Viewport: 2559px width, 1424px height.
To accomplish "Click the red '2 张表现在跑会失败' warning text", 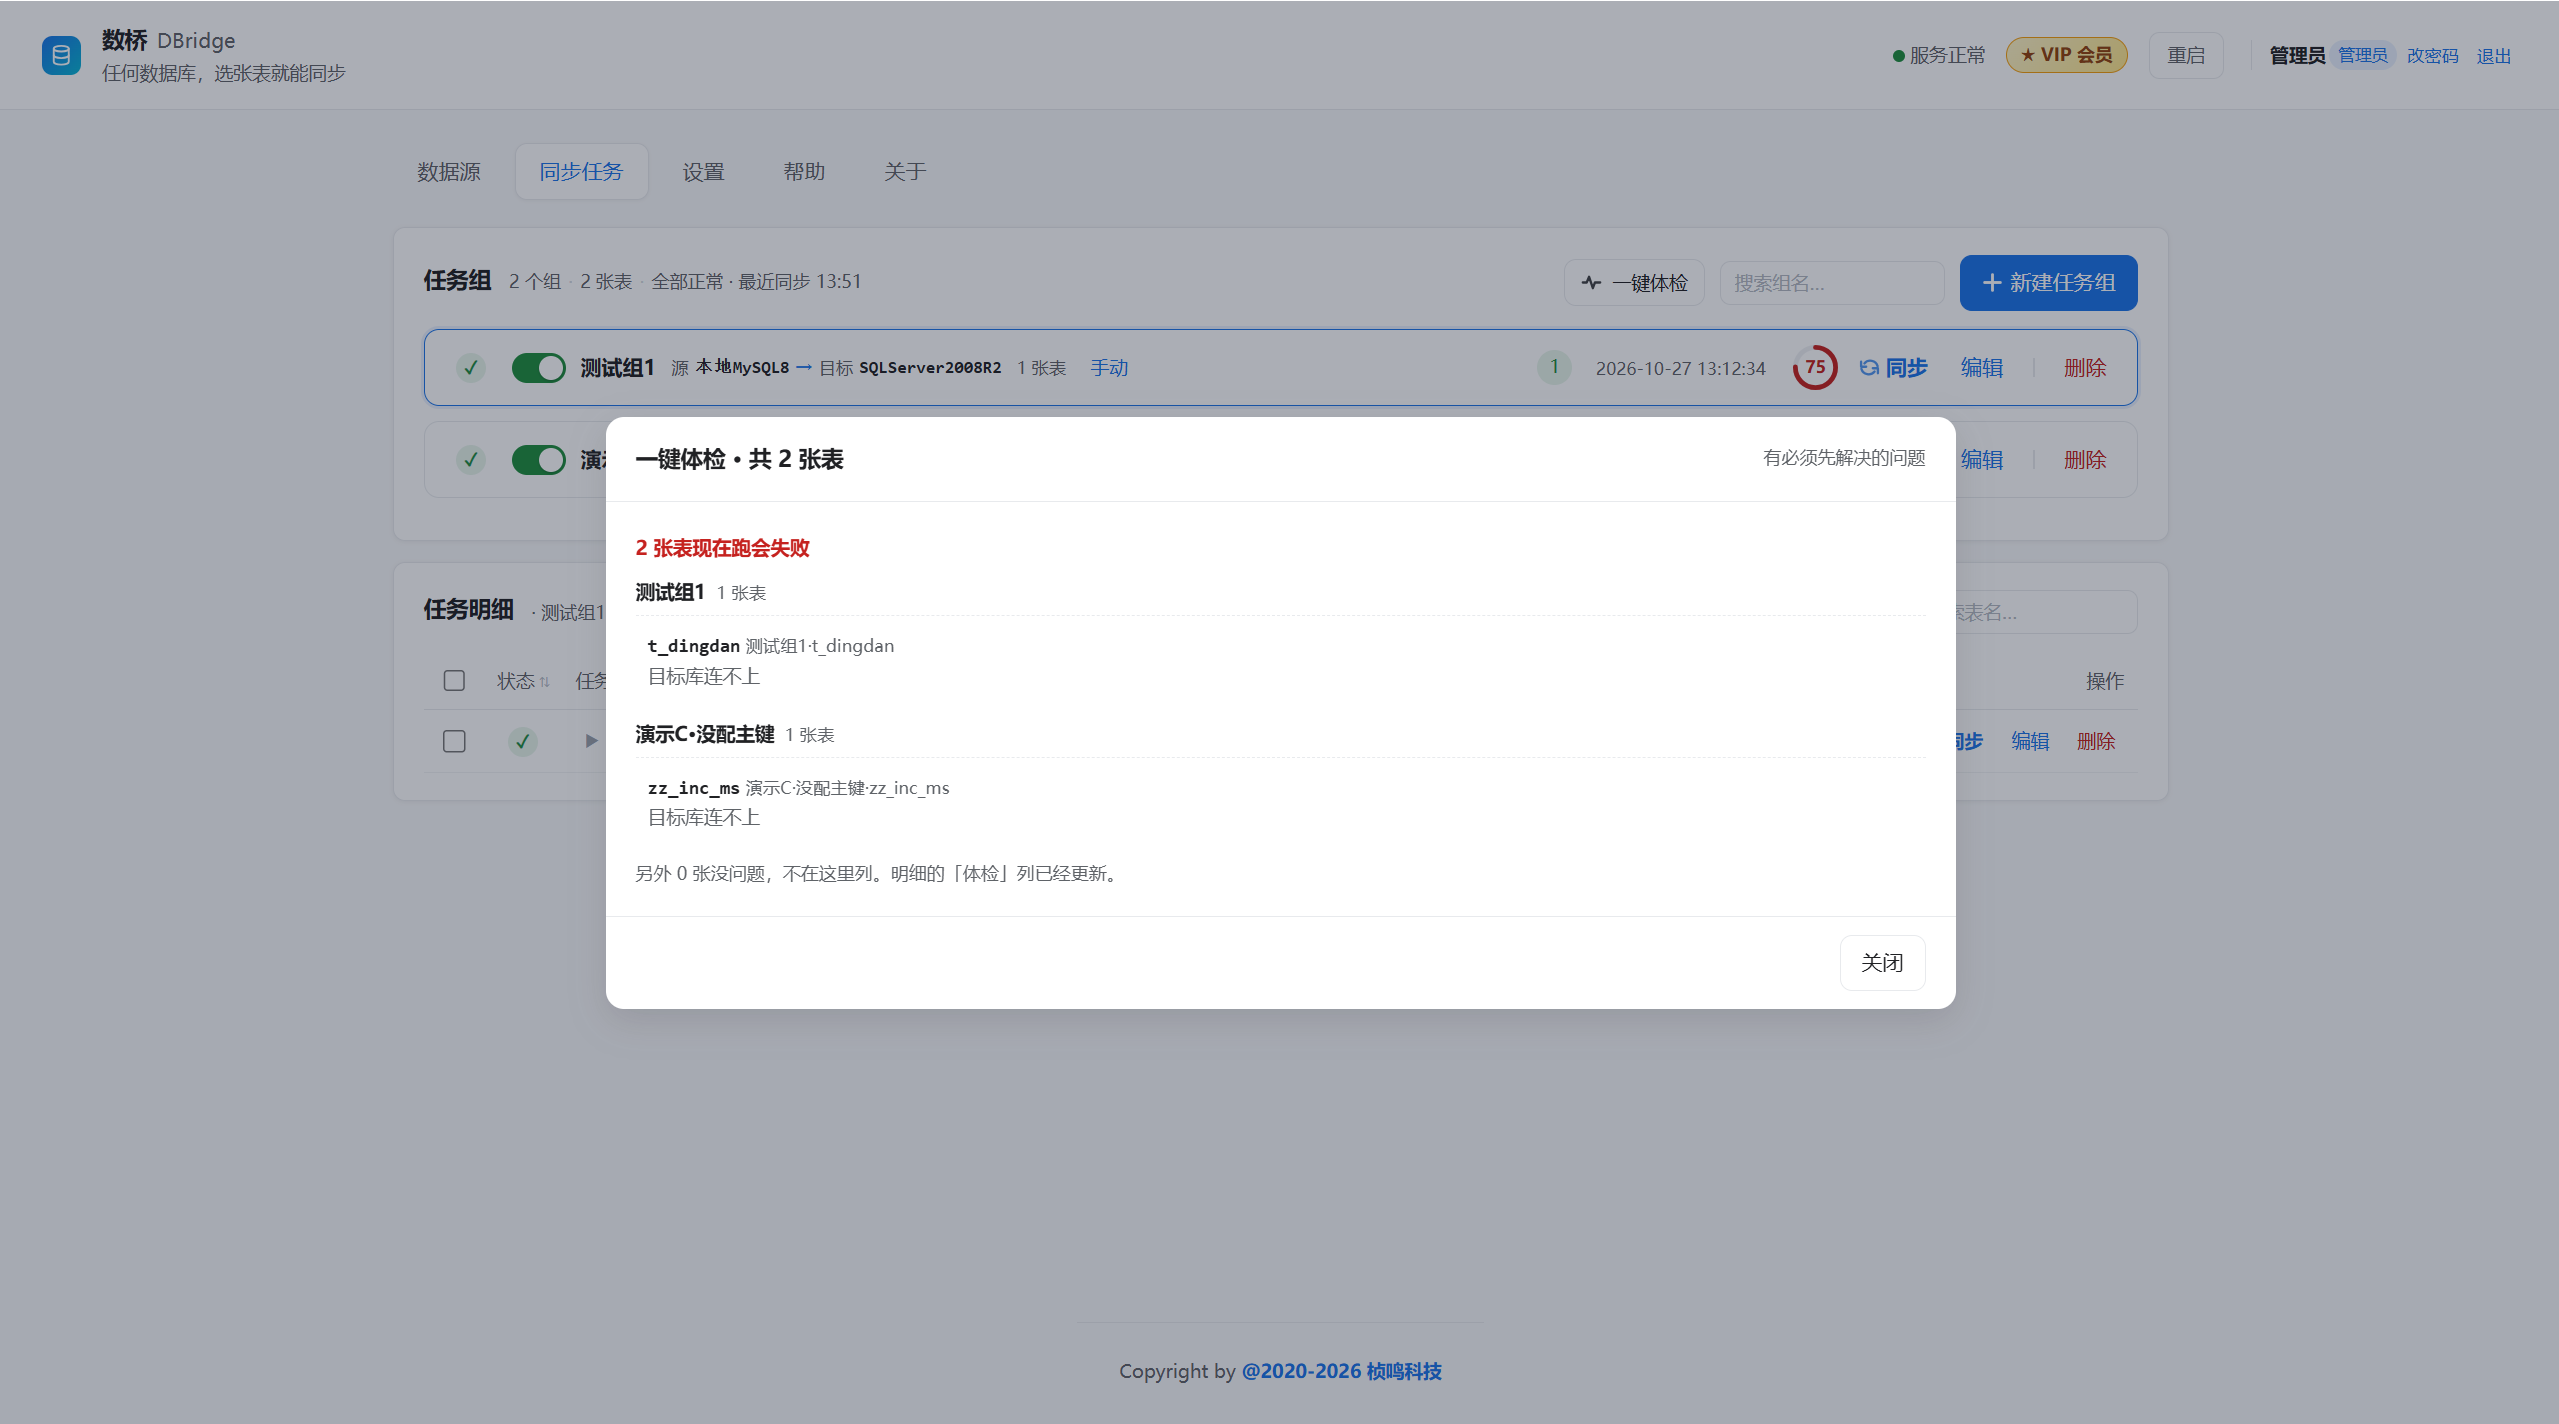I will [x=722, y=548].
